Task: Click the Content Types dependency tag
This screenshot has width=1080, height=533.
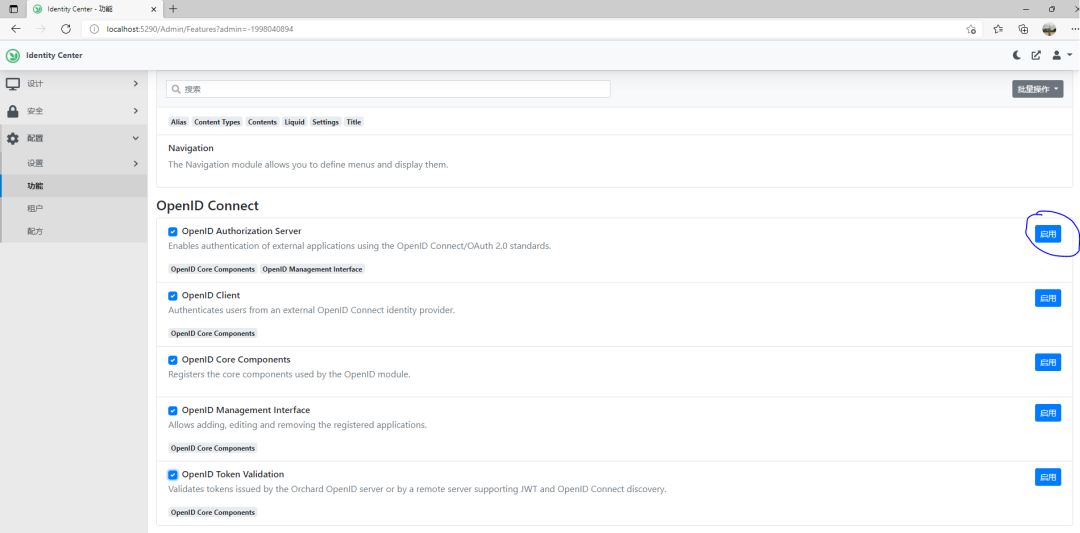Action: coord(217,122)
